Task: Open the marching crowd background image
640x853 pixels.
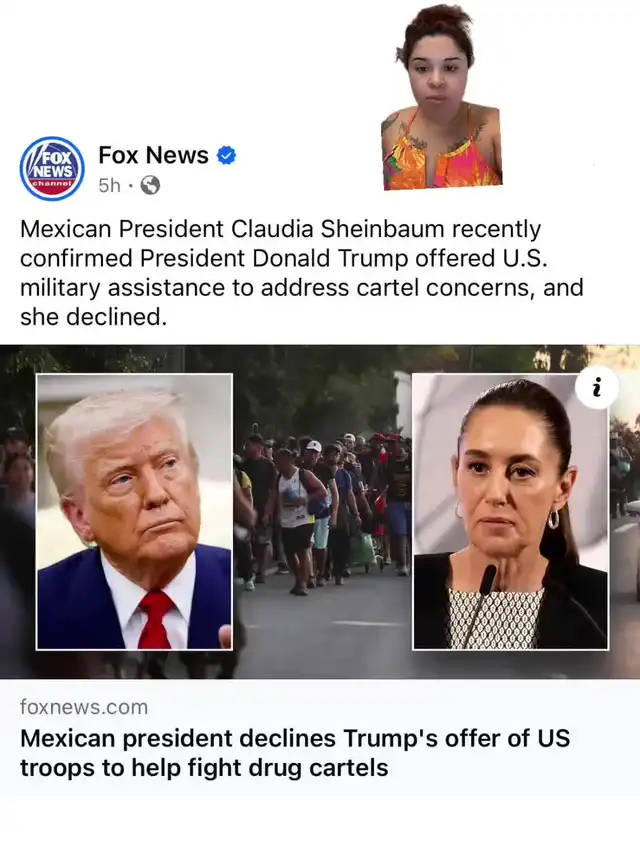Action: (x=322, y=511)
